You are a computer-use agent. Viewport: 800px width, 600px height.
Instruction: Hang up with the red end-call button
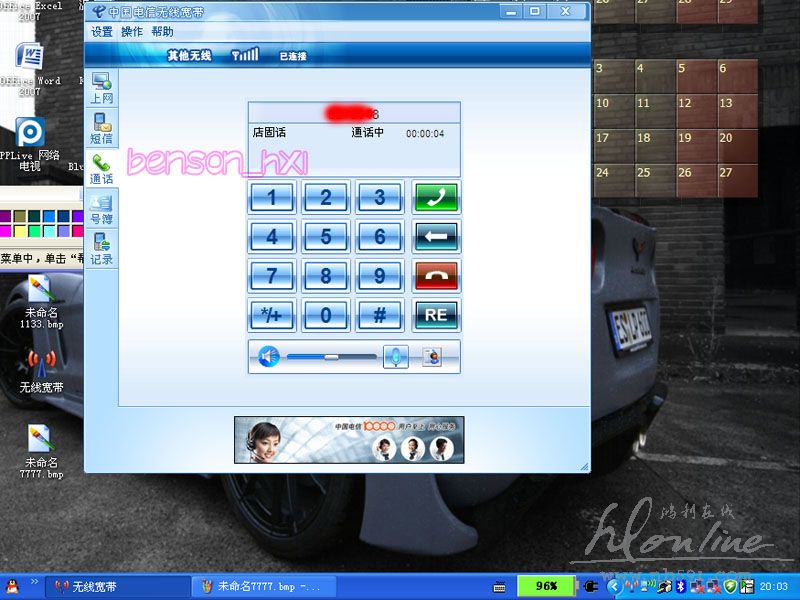pyautogui.click(x=435, y=275)
